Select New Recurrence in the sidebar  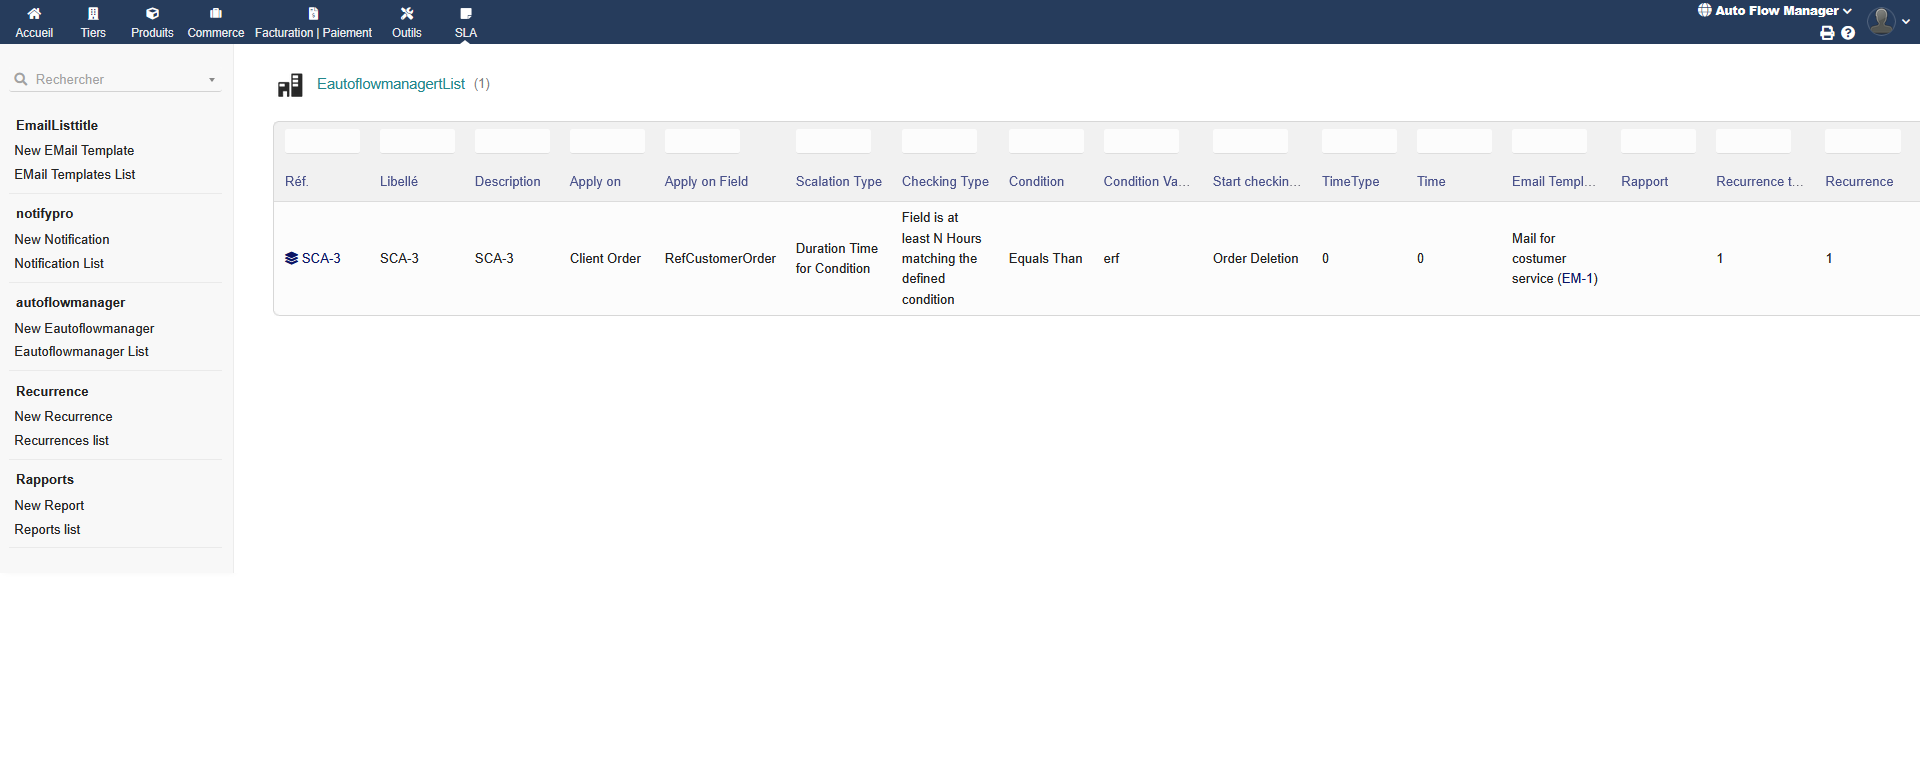63,417
